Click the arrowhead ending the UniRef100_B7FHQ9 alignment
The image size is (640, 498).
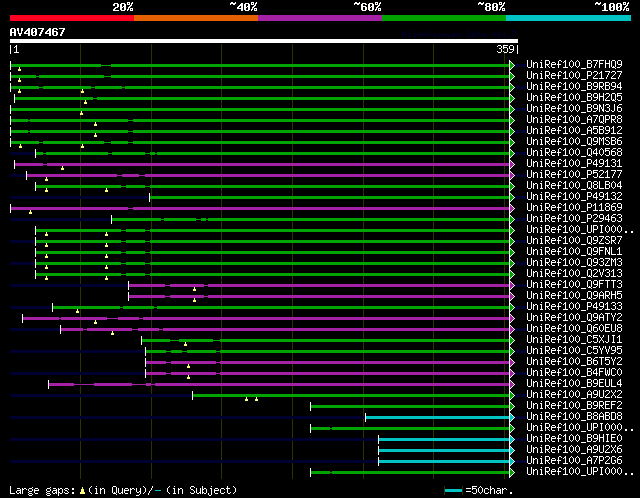tap(512, 64)
